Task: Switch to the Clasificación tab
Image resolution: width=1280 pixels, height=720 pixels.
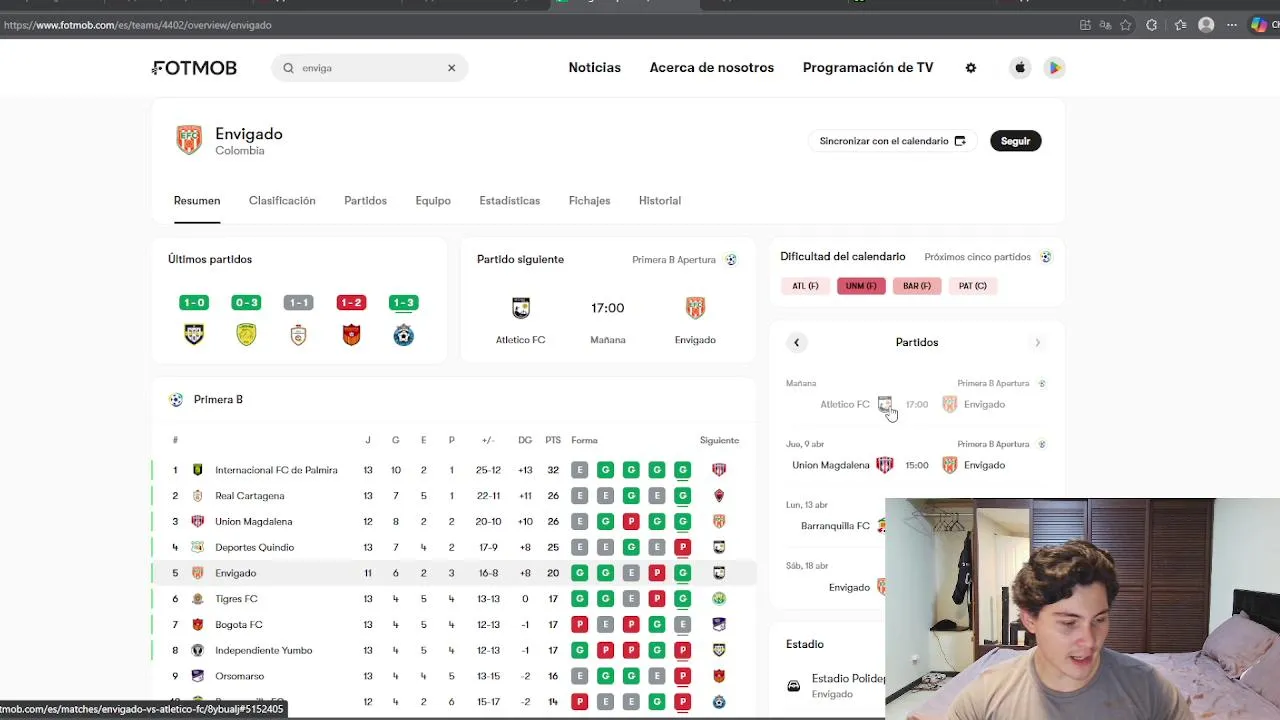Action: tap(282, 201)
